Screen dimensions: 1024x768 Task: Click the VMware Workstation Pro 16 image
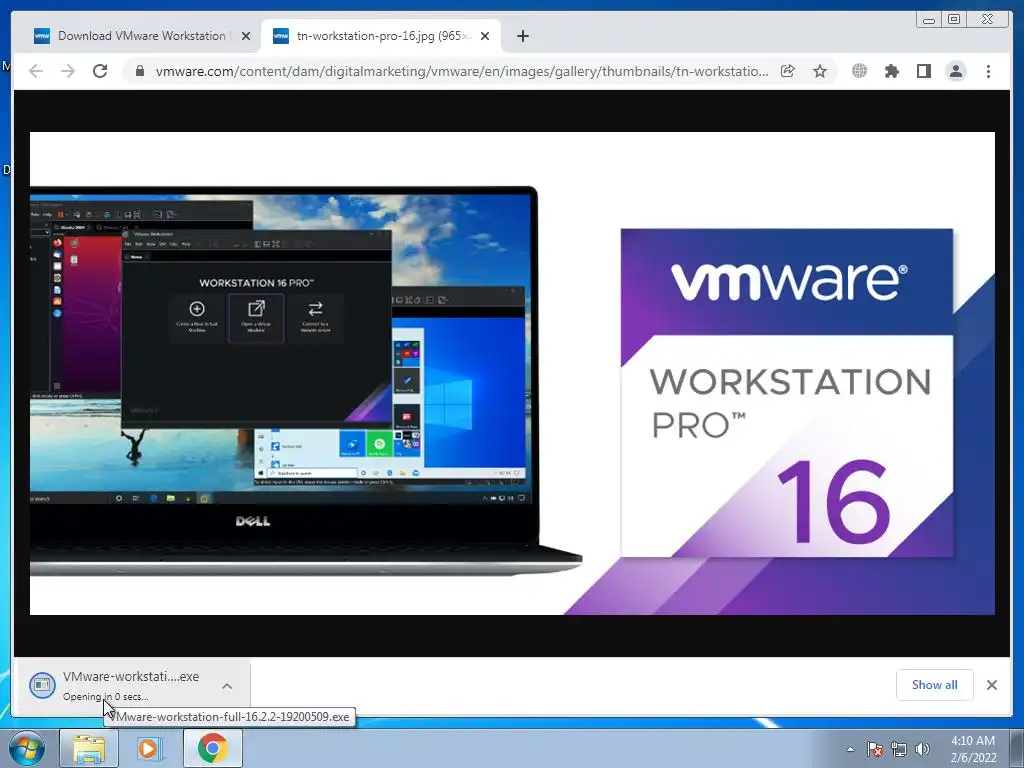512,373
